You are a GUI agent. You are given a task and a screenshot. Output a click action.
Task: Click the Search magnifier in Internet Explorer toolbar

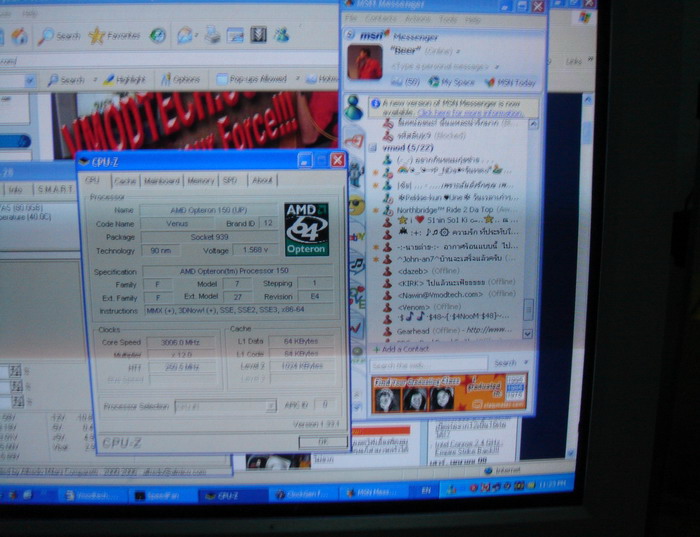tap(58, 36)
